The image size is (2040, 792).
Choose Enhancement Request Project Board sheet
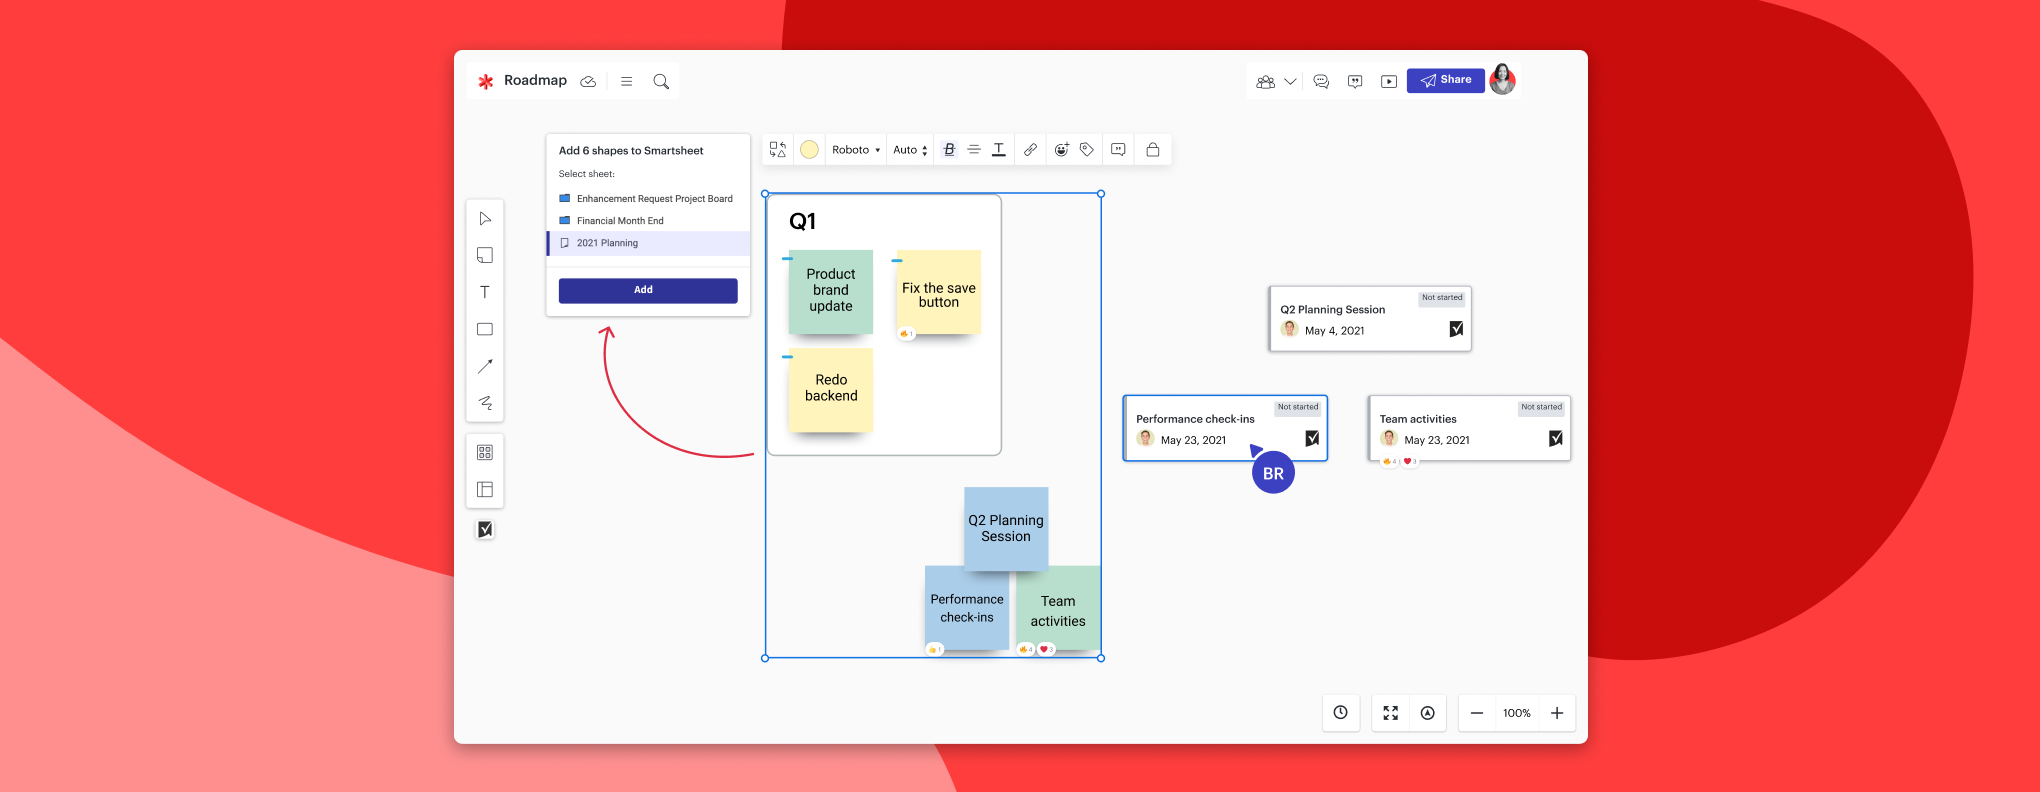tap(654, 199)
